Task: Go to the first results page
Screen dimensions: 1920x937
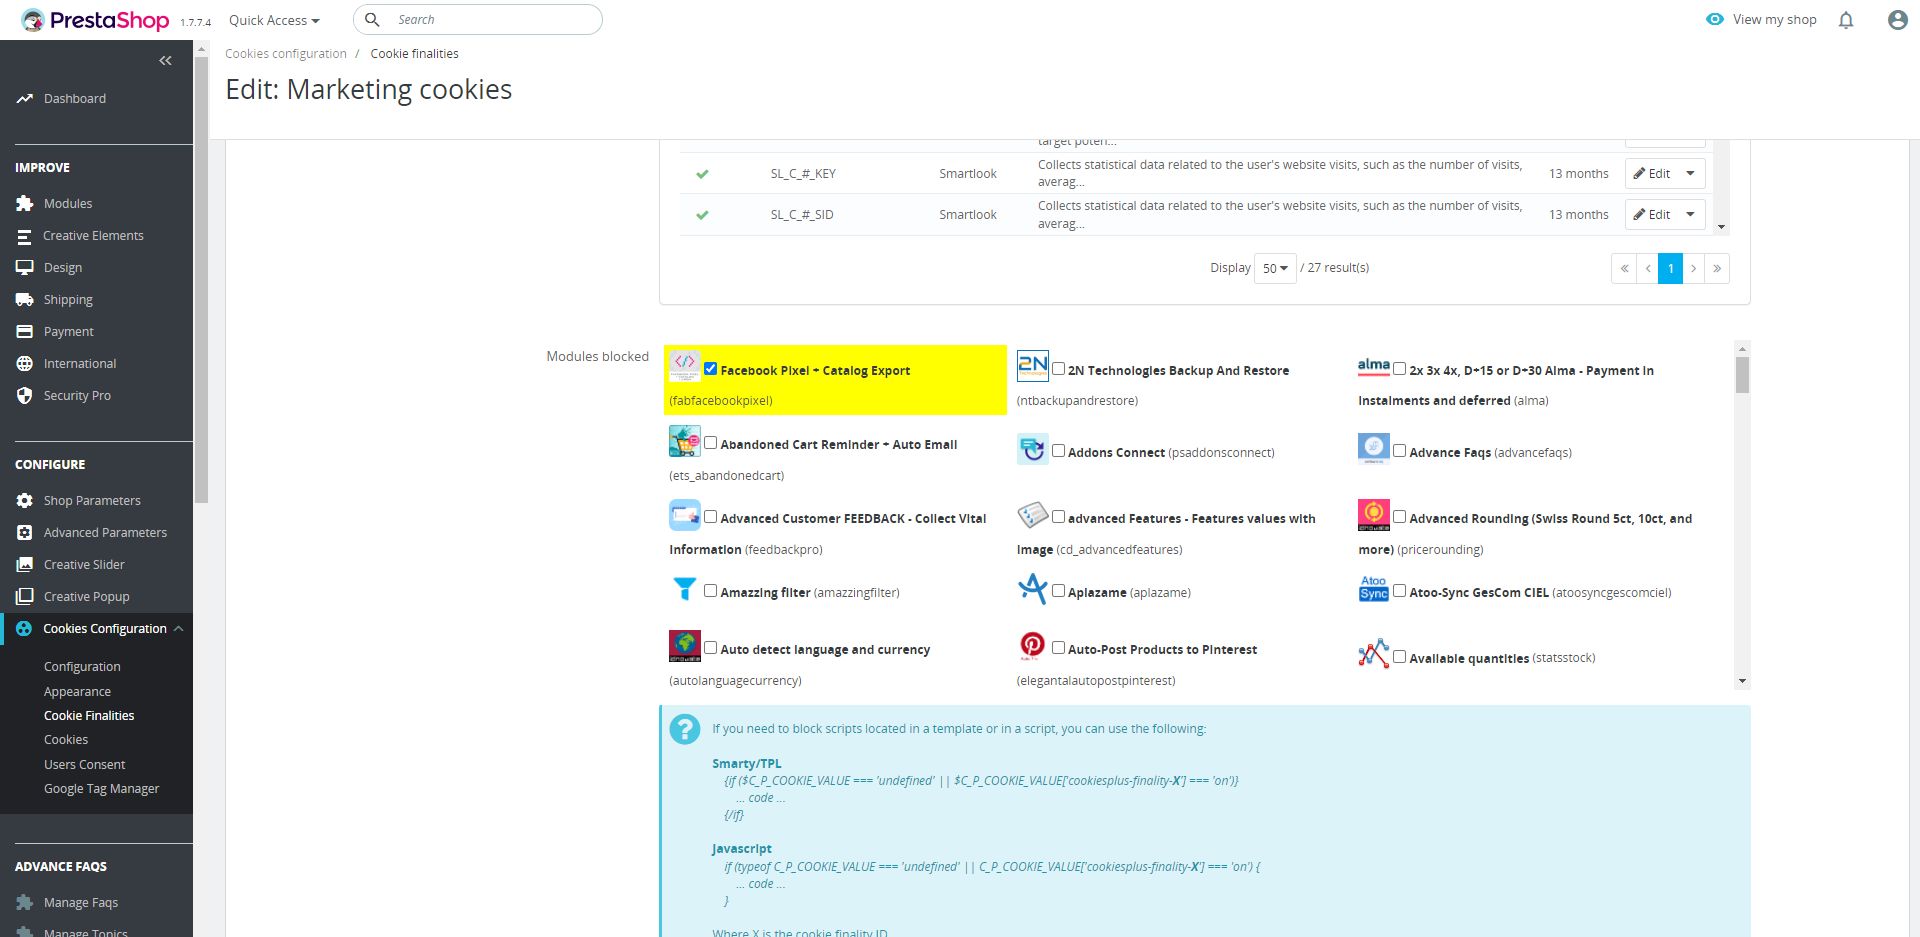Action: click(x=1624, y=269)
